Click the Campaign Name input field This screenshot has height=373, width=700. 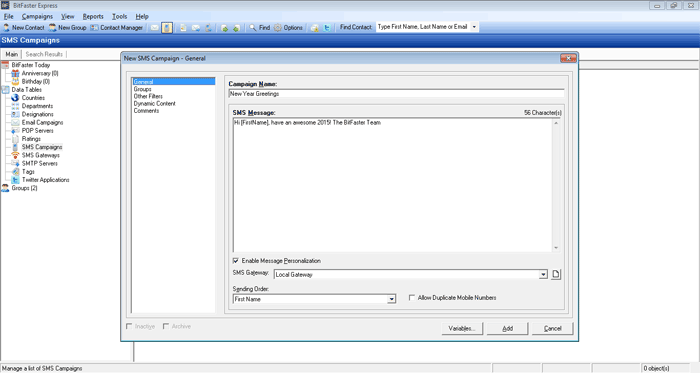(x=396, y=94)
